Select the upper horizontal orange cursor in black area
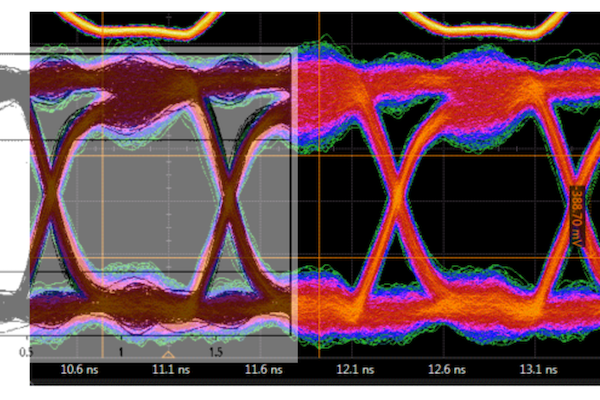 click(450, 154)
